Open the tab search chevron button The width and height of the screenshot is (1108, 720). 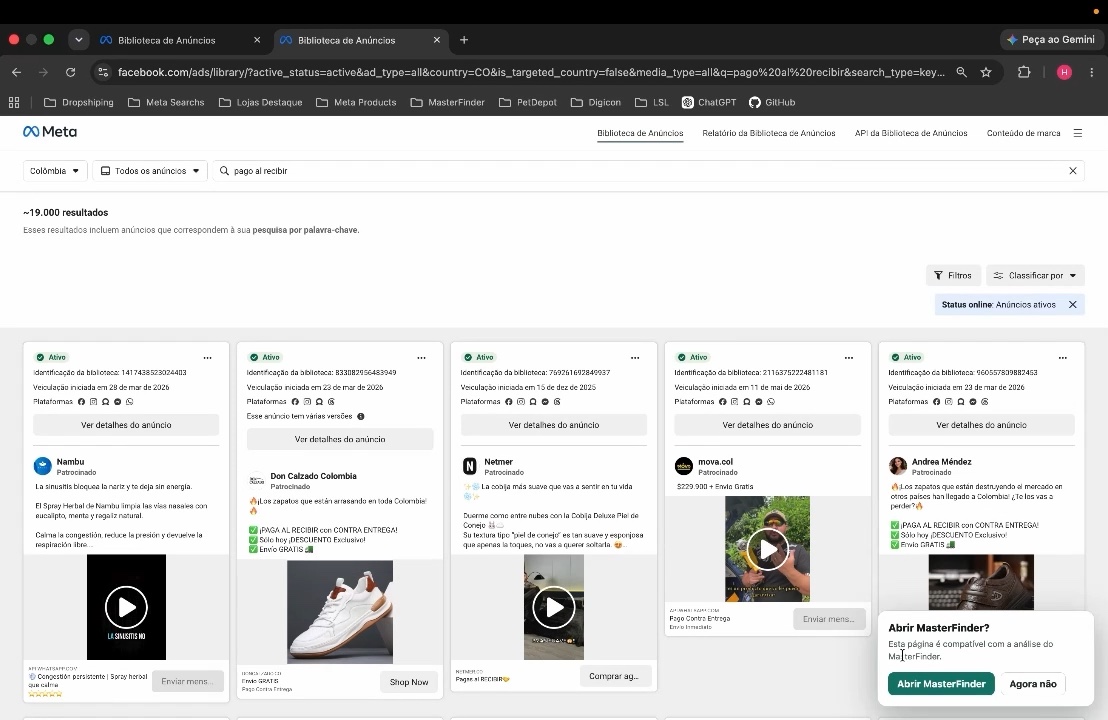click(x=78, y=40)
